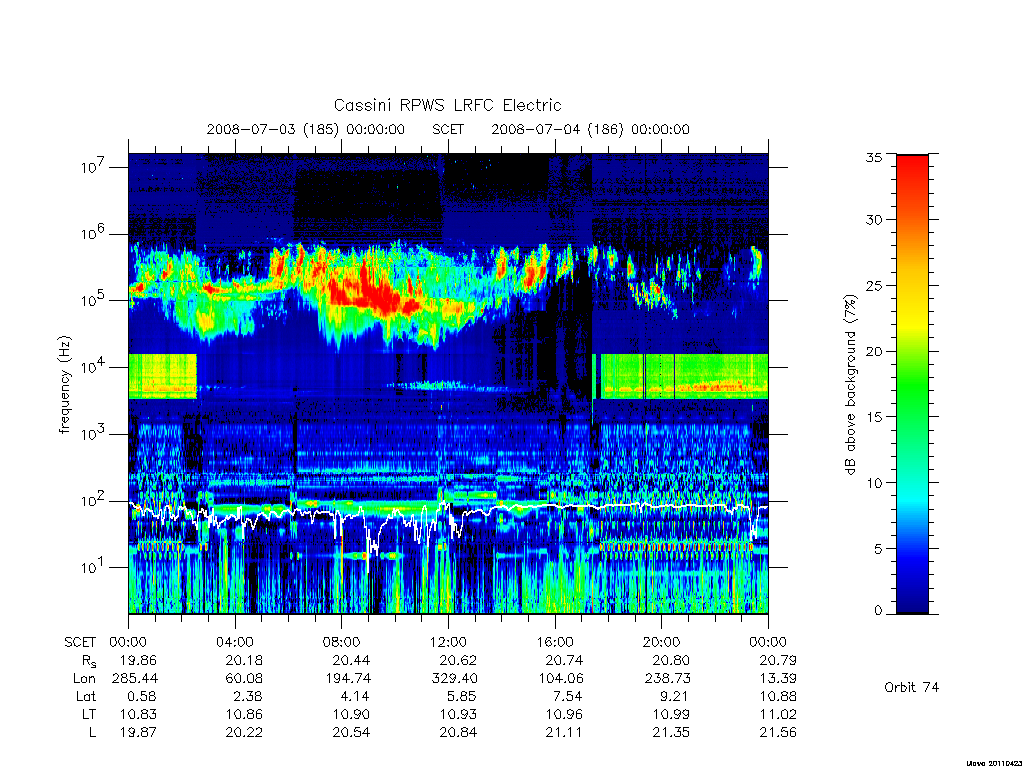The image size is (1024, 768).
Task: Click the 'dB above background (7%)' label
Action: click(x=850, y=384)
